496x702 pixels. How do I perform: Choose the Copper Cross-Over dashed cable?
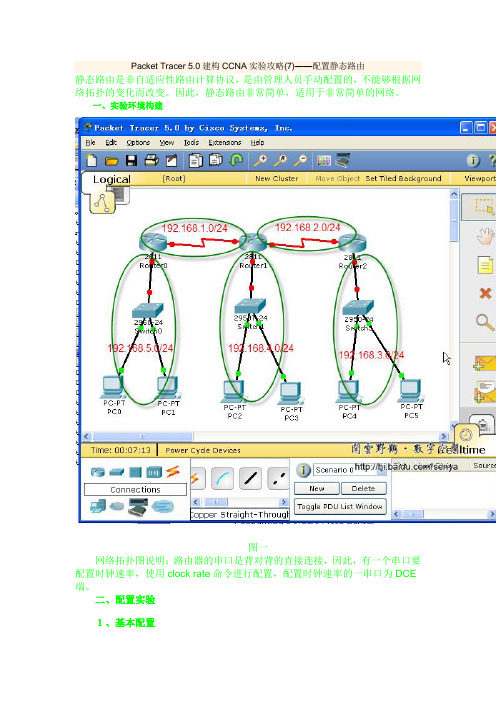click(x=278, y=478)
